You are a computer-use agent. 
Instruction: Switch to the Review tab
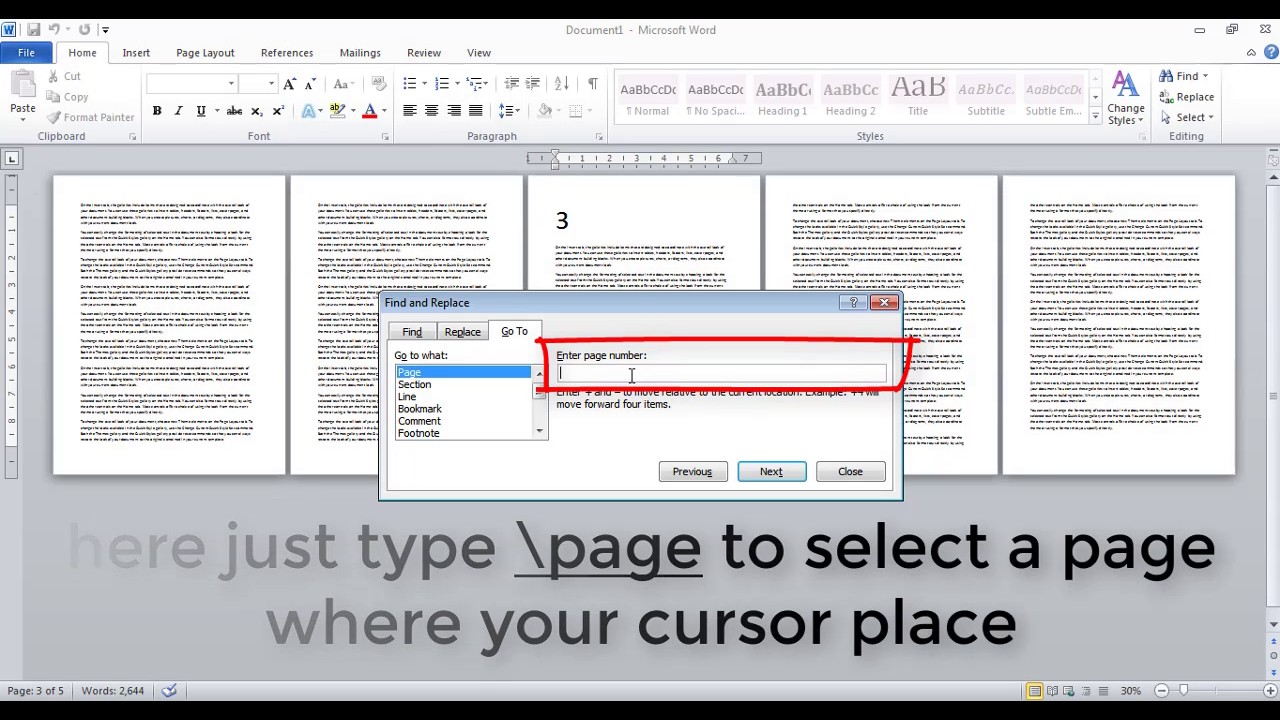coord(424,53)
